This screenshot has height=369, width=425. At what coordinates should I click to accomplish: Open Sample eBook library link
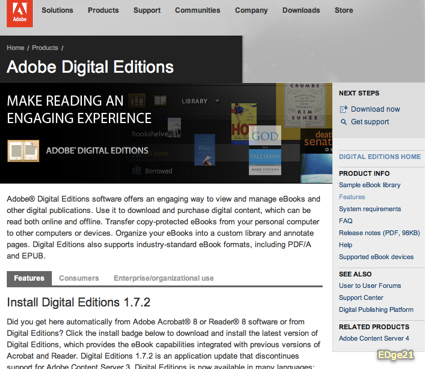(370, 185)
